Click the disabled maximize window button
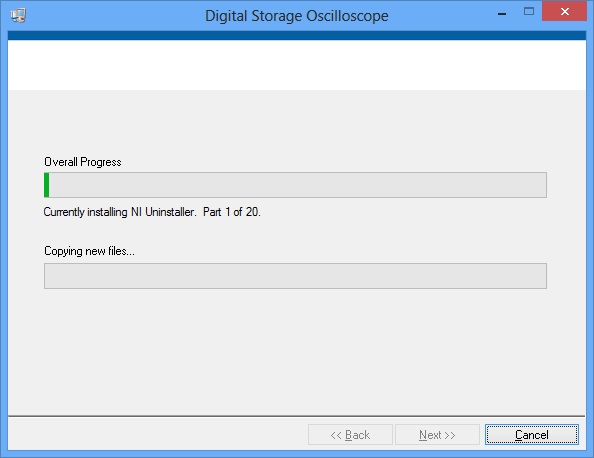Viewport: 594px width, 458px height. pyautogui.click(x=529, y=11)
